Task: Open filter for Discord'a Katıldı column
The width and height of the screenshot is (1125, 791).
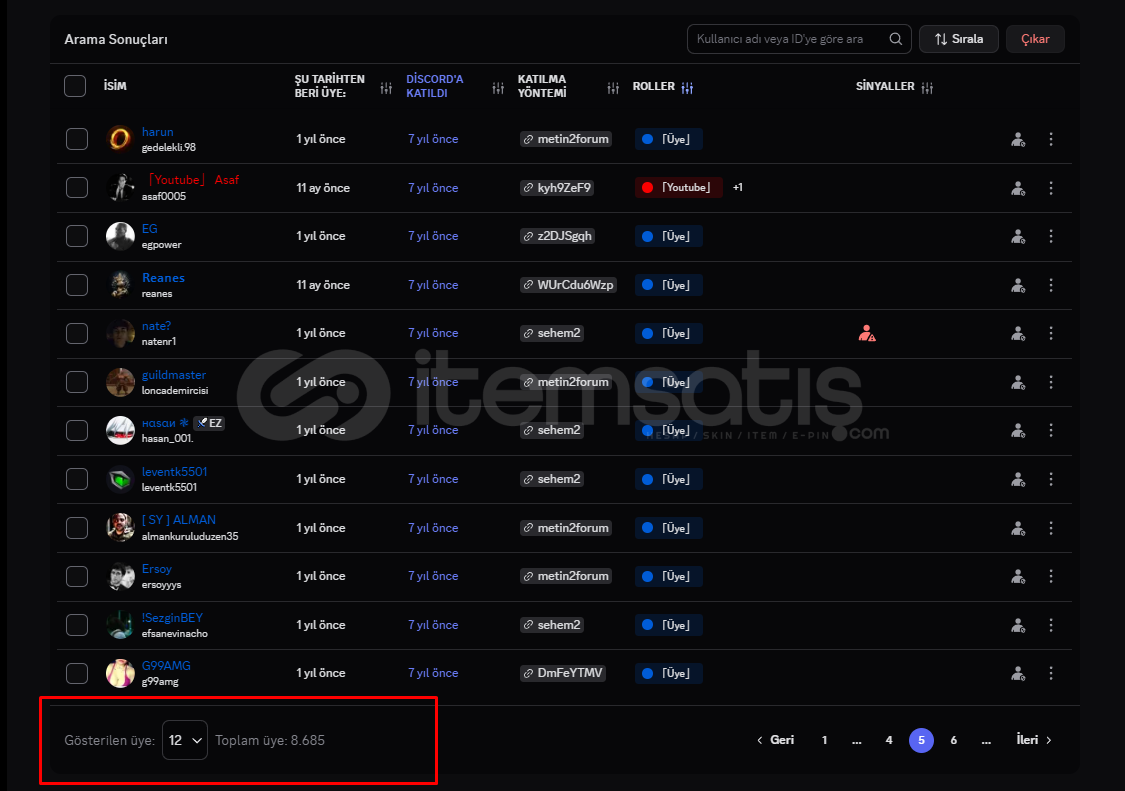Action: [x=498, y=88]
